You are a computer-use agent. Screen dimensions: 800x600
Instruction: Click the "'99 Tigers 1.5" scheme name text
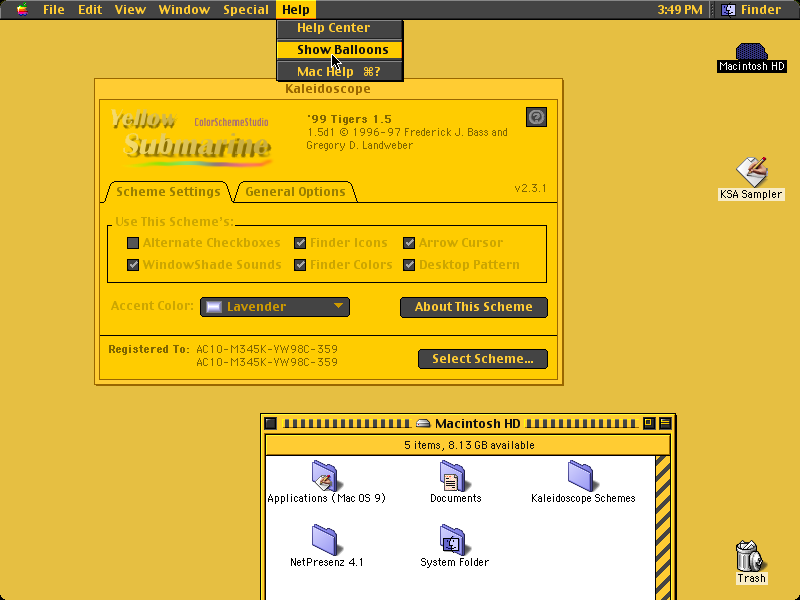[x=349, y=119]
